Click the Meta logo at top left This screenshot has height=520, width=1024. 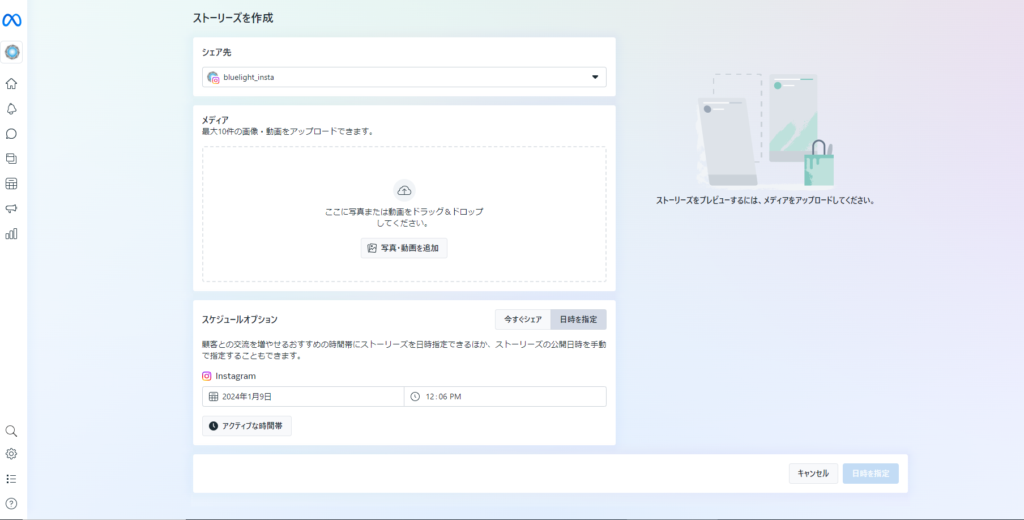[12, 20]
